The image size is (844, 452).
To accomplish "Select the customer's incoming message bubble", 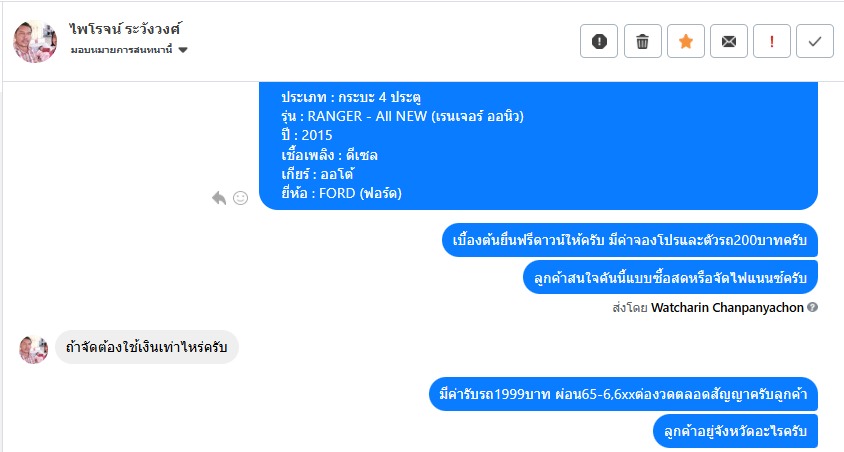I will click(146, 347).
